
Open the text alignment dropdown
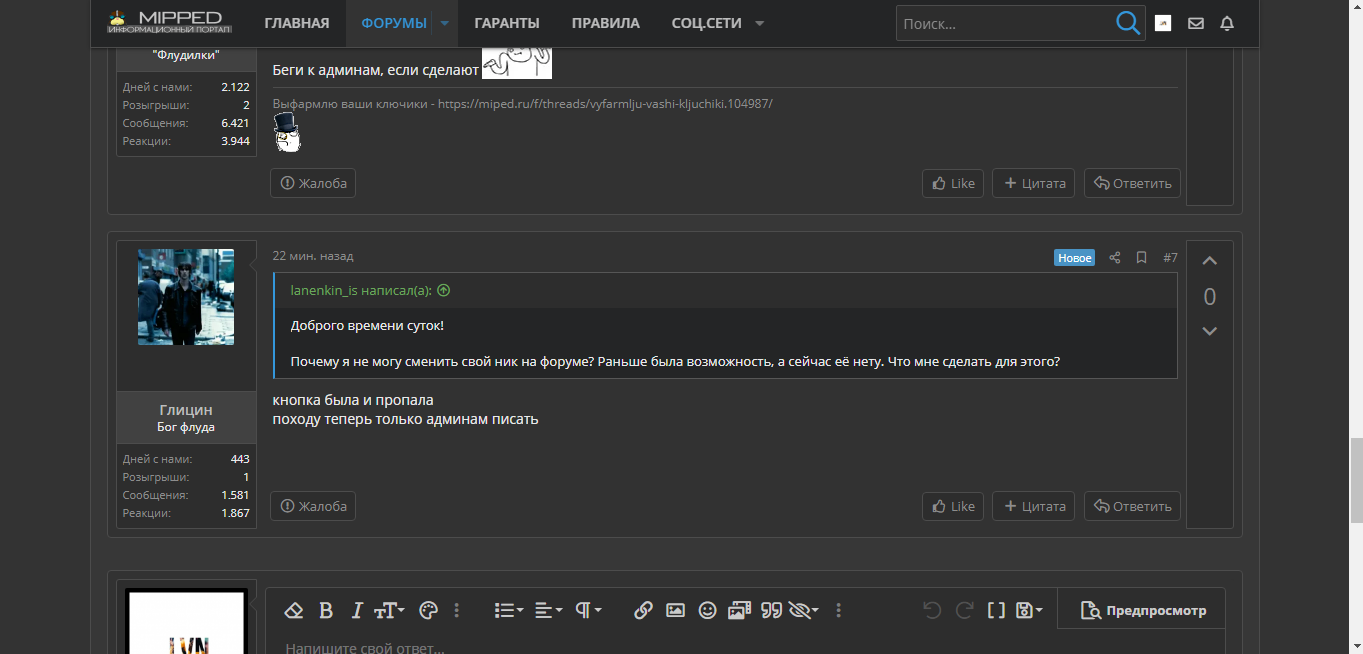(548, 610)
